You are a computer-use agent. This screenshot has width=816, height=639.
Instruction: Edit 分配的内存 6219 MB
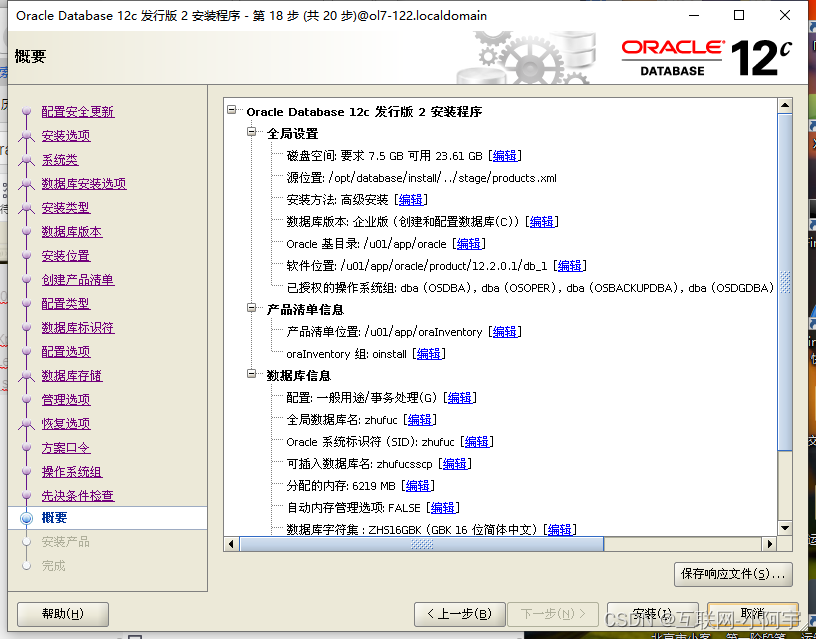[x=417, y=485]
